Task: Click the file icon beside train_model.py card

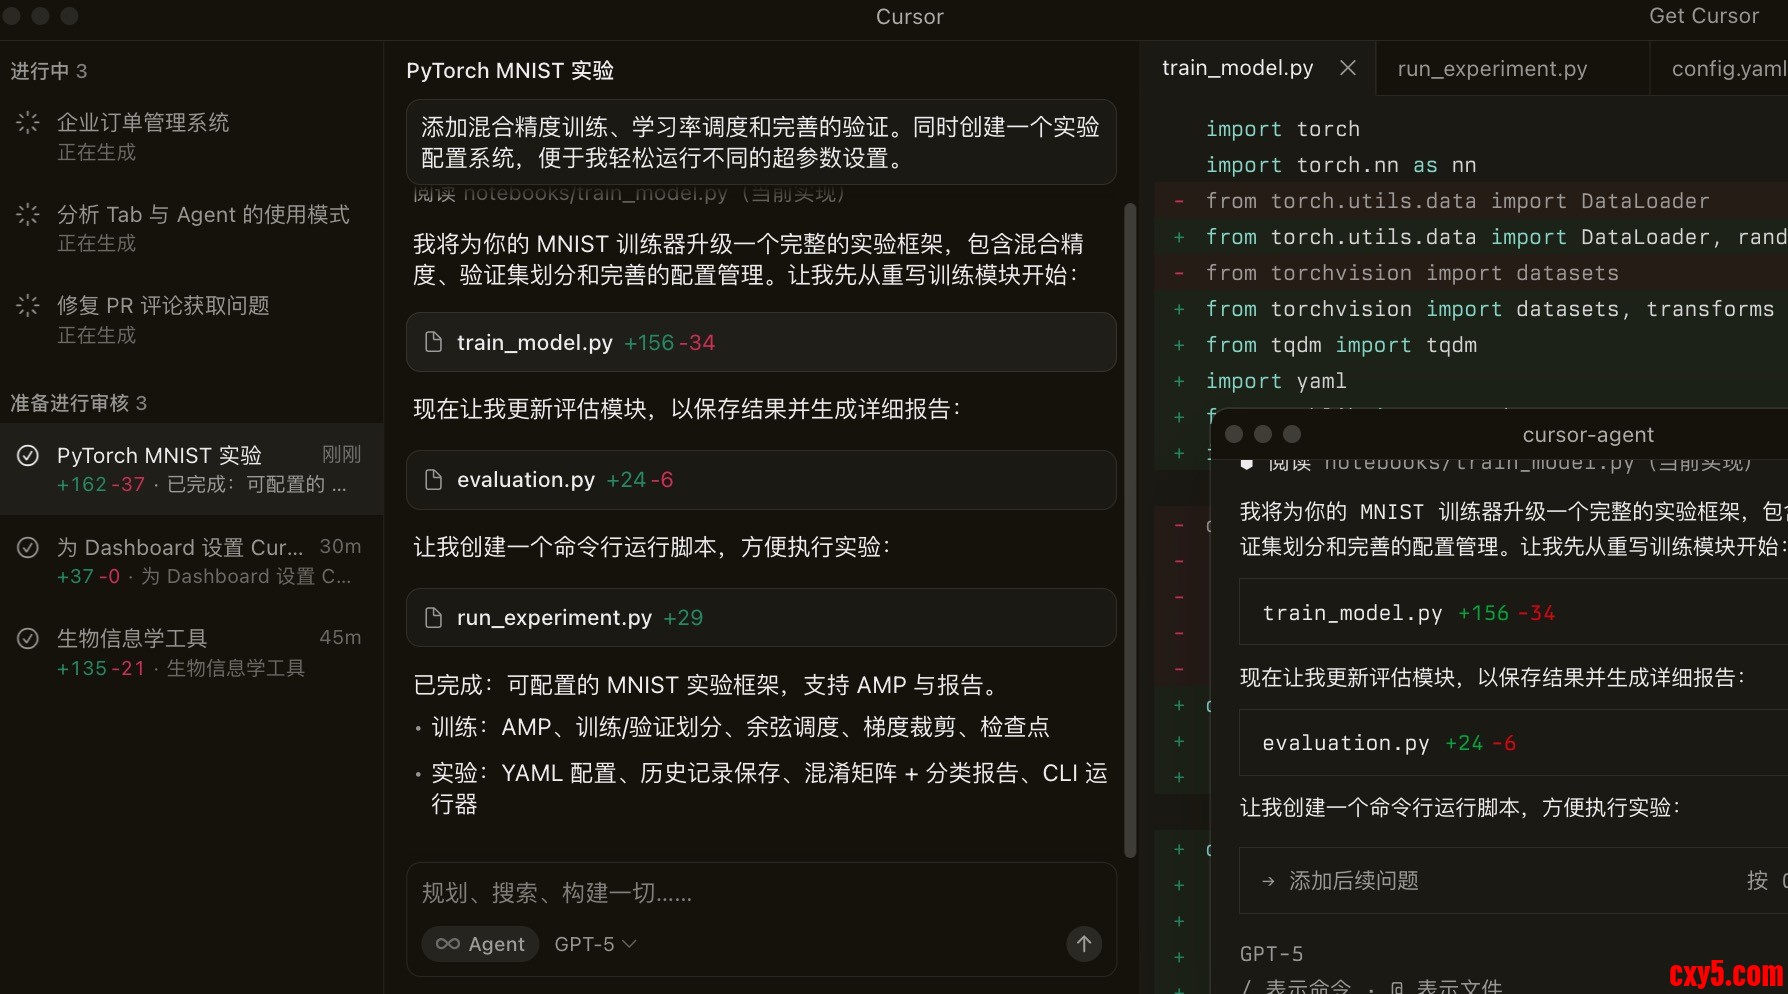Action: click(x=433, y=342)
